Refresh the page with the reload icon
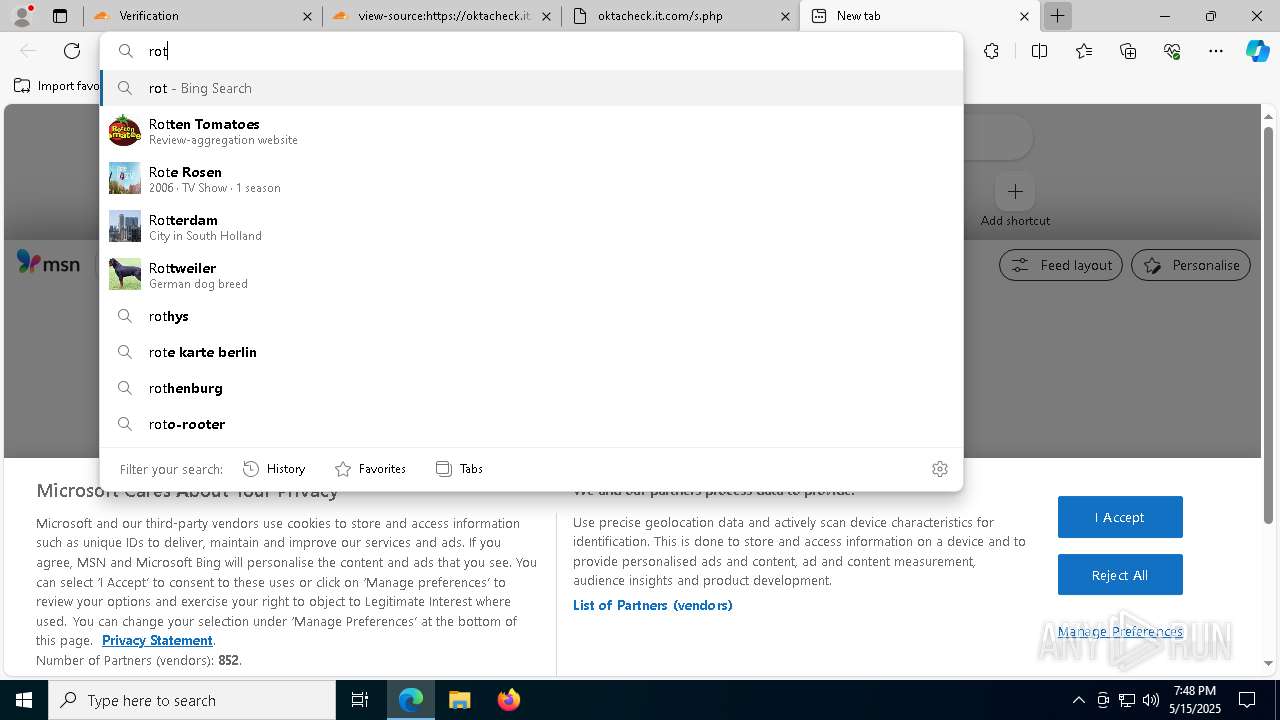This screenshot has width=1280, height=720. [72, 51]
